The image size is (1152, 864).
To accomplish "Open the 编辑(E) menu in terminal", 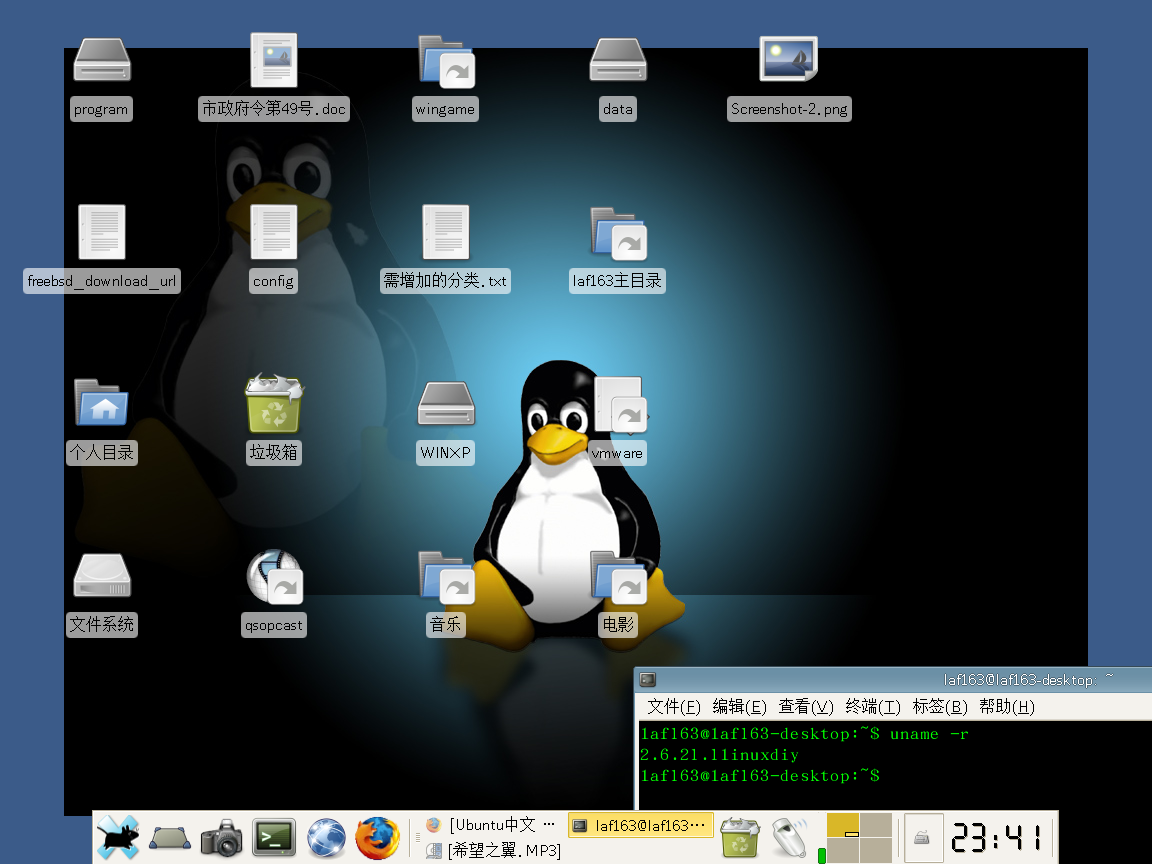I will 739,707.
